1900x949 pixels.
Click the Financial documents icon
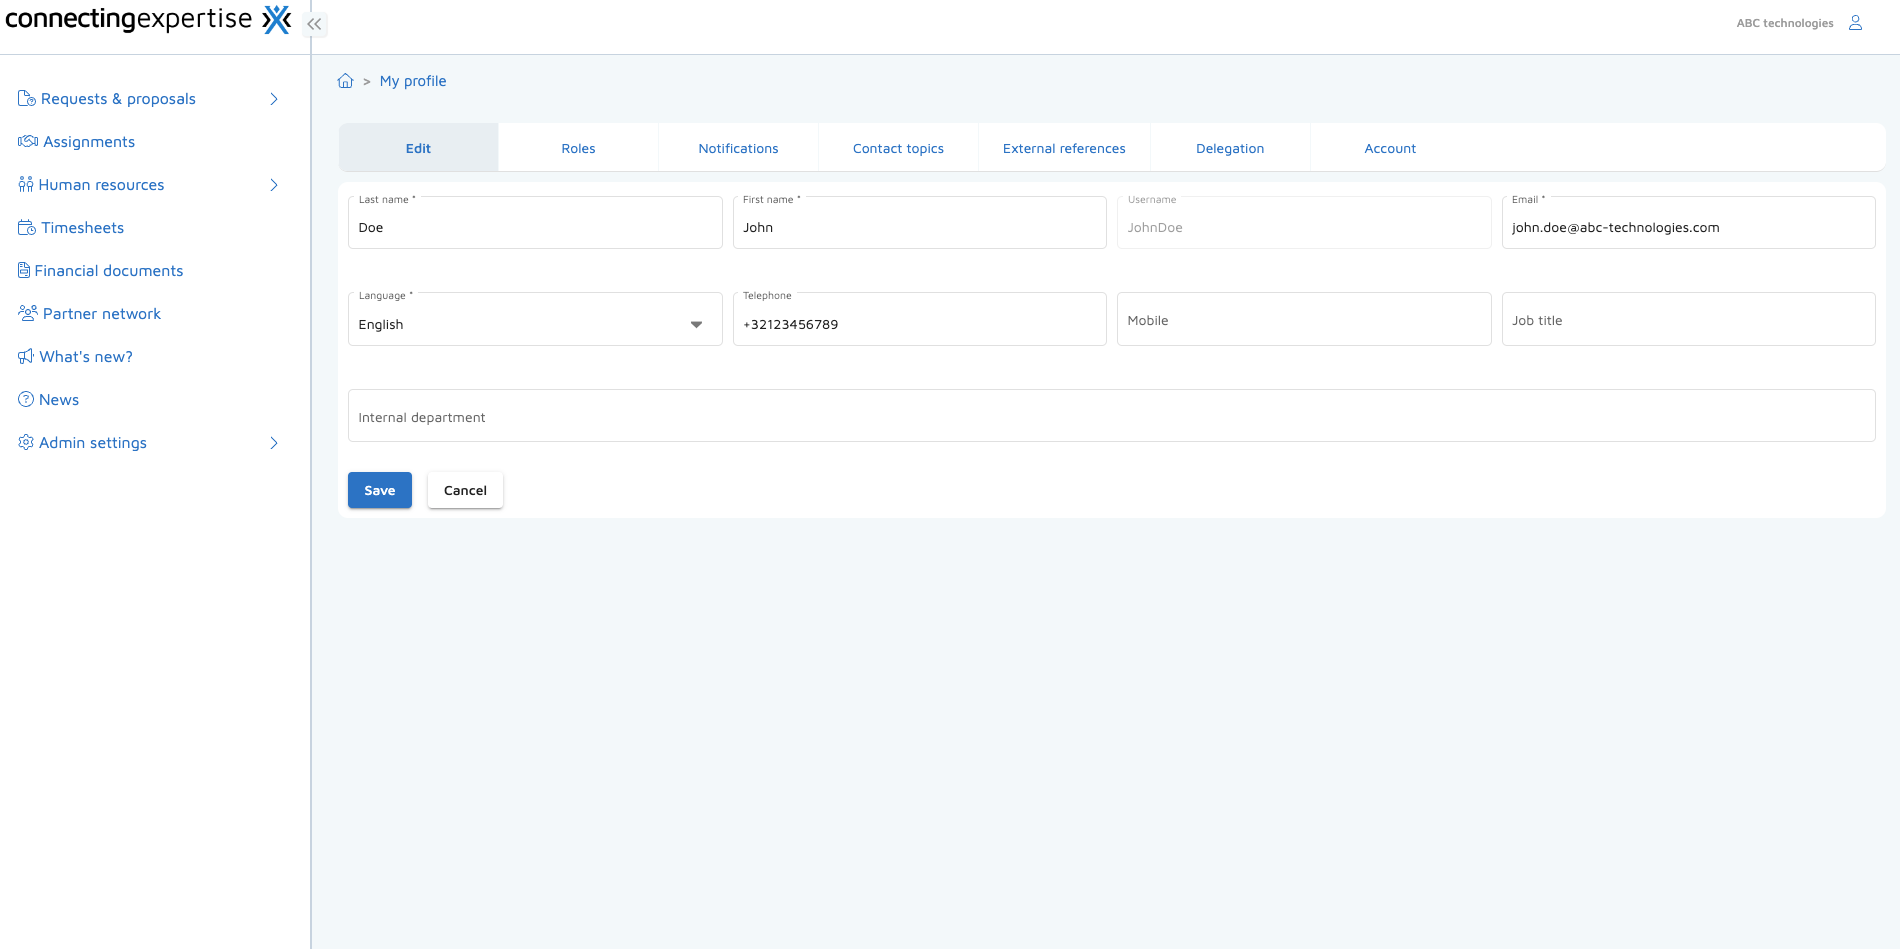click(x=24, y=271)
